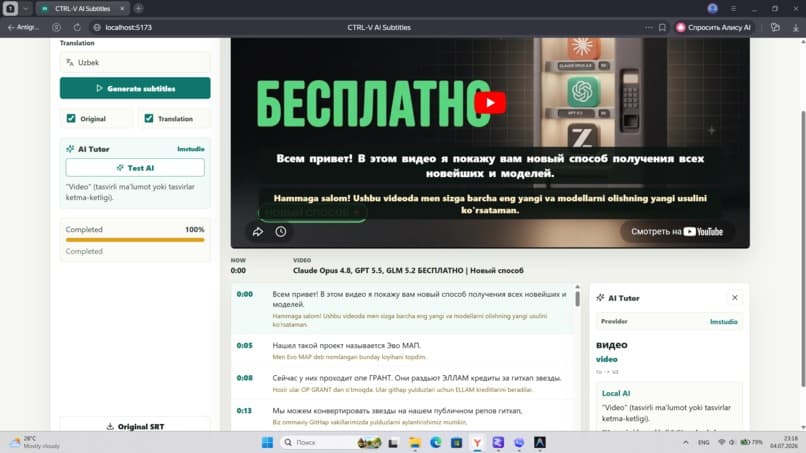
Task: Open the lmstudio link in AI Tutor sidebar card
Action: (x=191, y=149)
